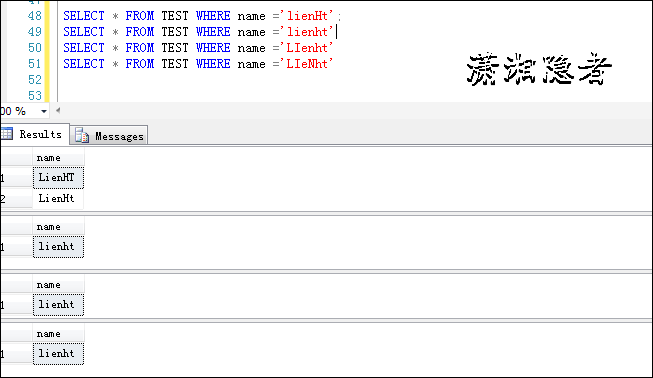Open the Messages tab
This screenshot has height=378, width=653.
tap(109, 136)
